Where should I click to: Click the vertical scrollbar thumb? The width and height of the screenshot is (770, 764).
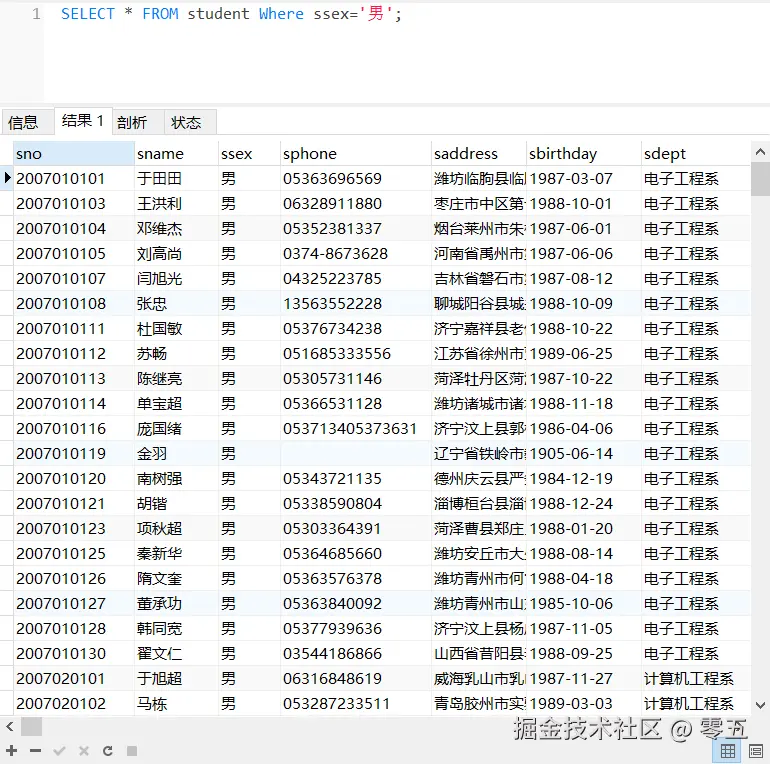coord(760,179)
